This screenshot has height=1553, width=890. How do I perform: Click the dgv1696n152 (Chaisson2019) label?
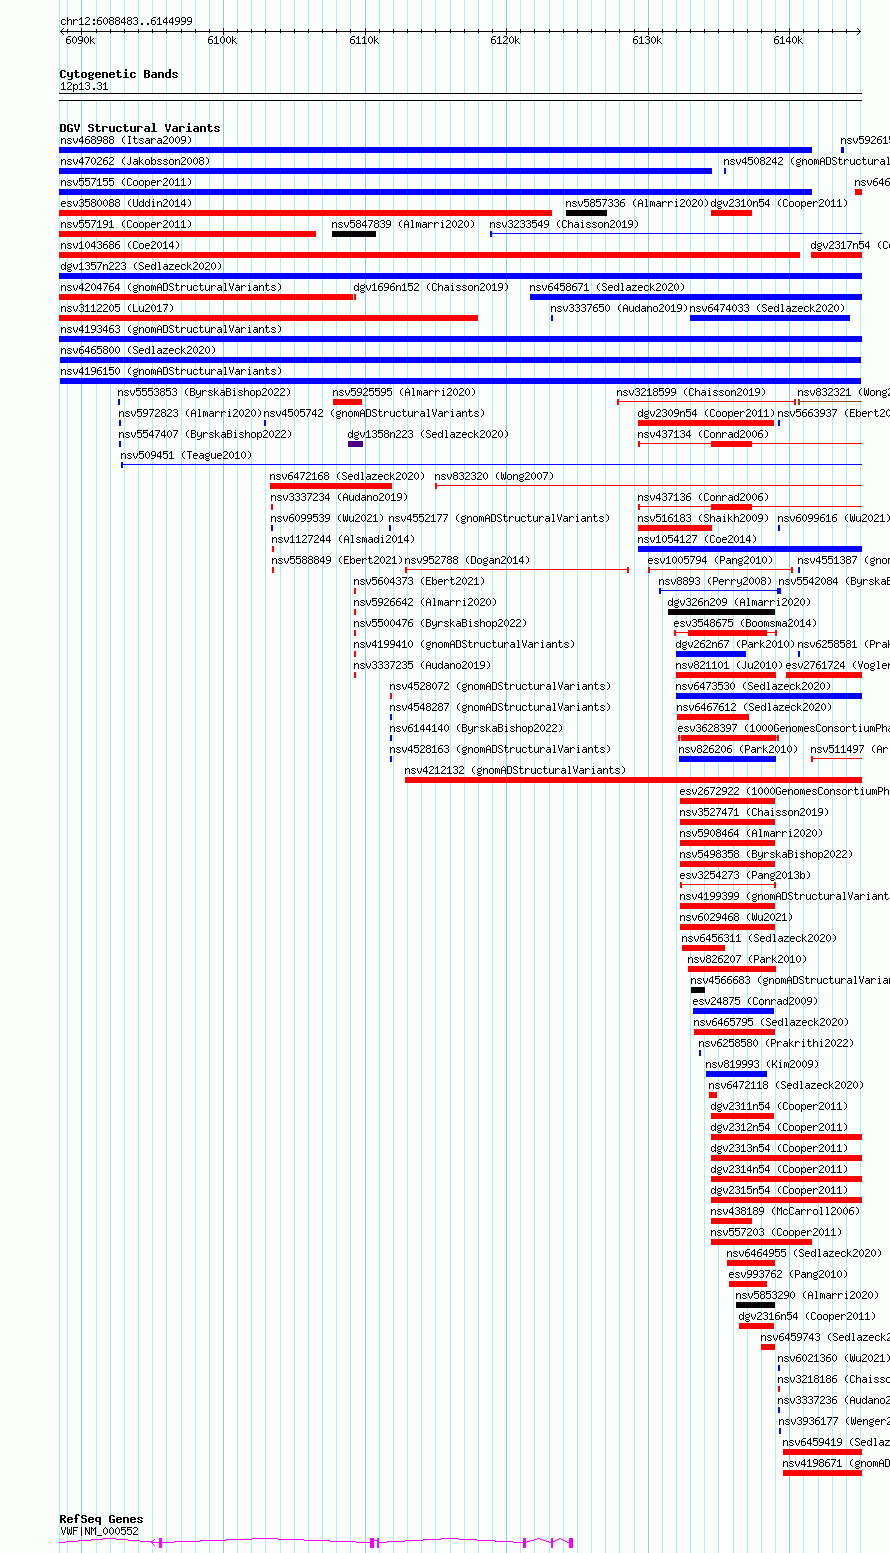[431, 287]
